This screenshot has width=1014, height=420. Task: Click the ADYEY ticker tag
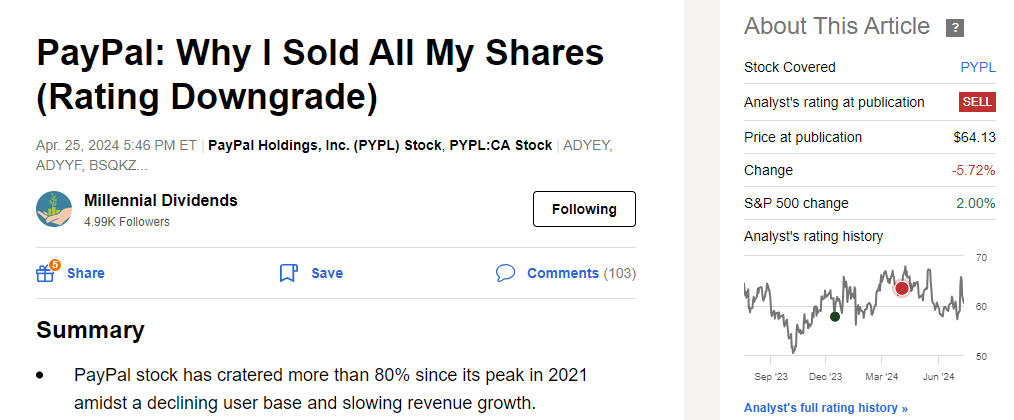pos(587,145)
